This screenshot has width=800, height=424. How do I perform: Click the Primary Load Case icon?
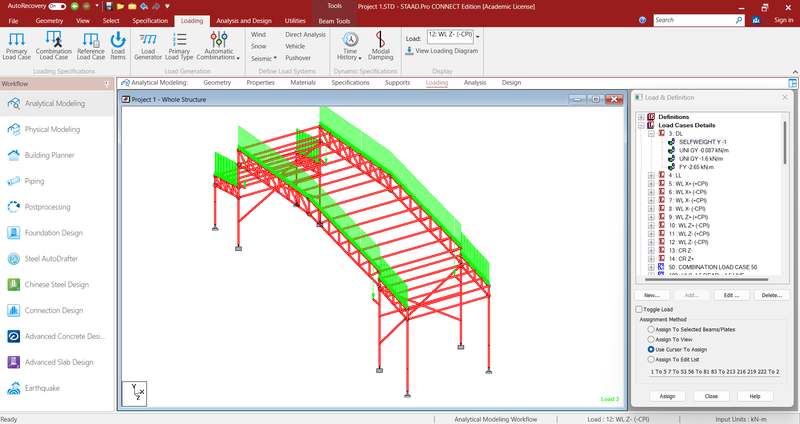[16, 45]
